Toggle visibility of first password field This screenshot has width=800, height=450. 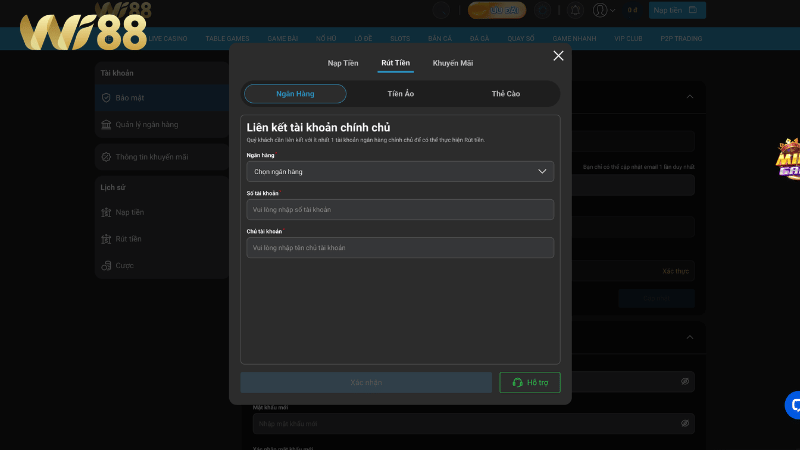[685, 382]
